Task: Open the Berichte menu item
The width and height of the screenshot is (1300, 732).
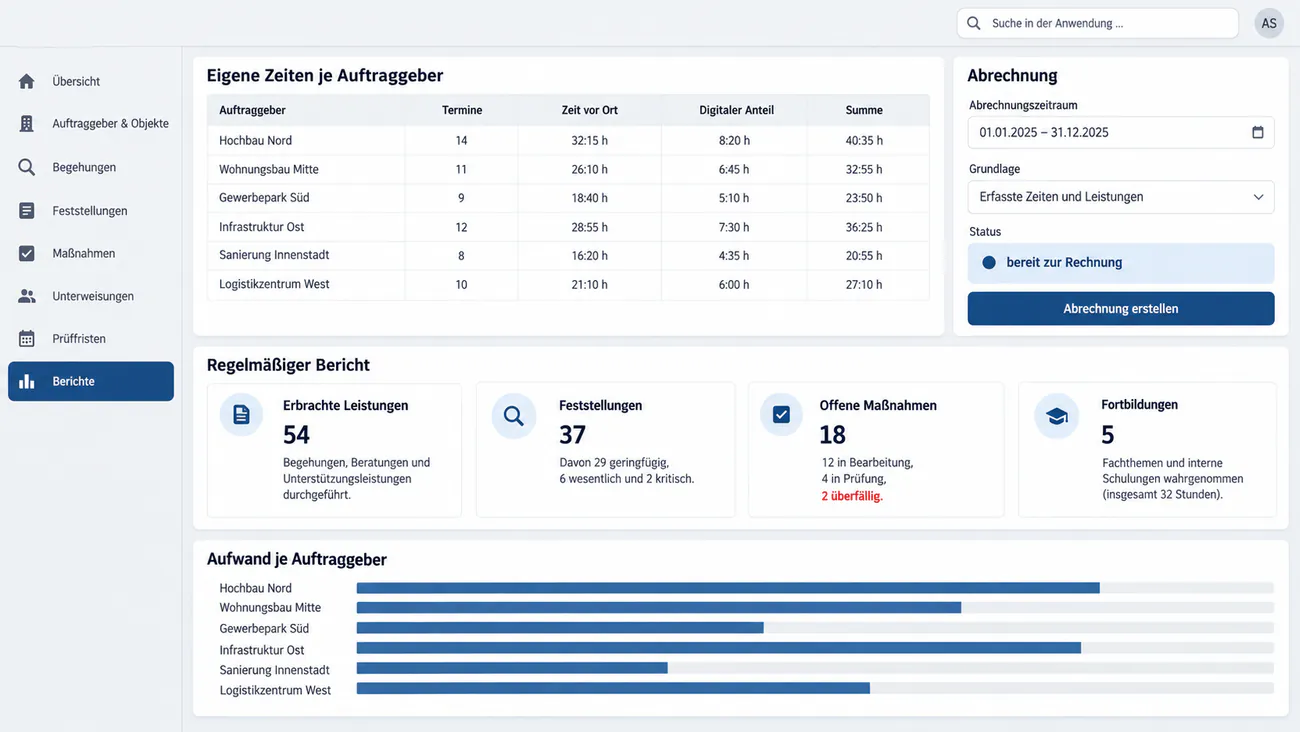Action: (91, 381)
